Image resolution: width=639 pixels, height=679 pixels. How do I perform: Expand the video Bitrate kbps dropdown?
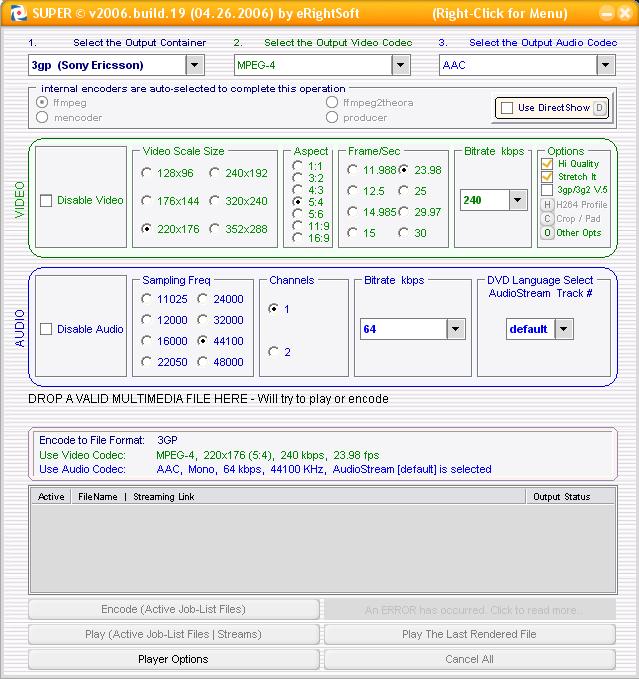518,200
